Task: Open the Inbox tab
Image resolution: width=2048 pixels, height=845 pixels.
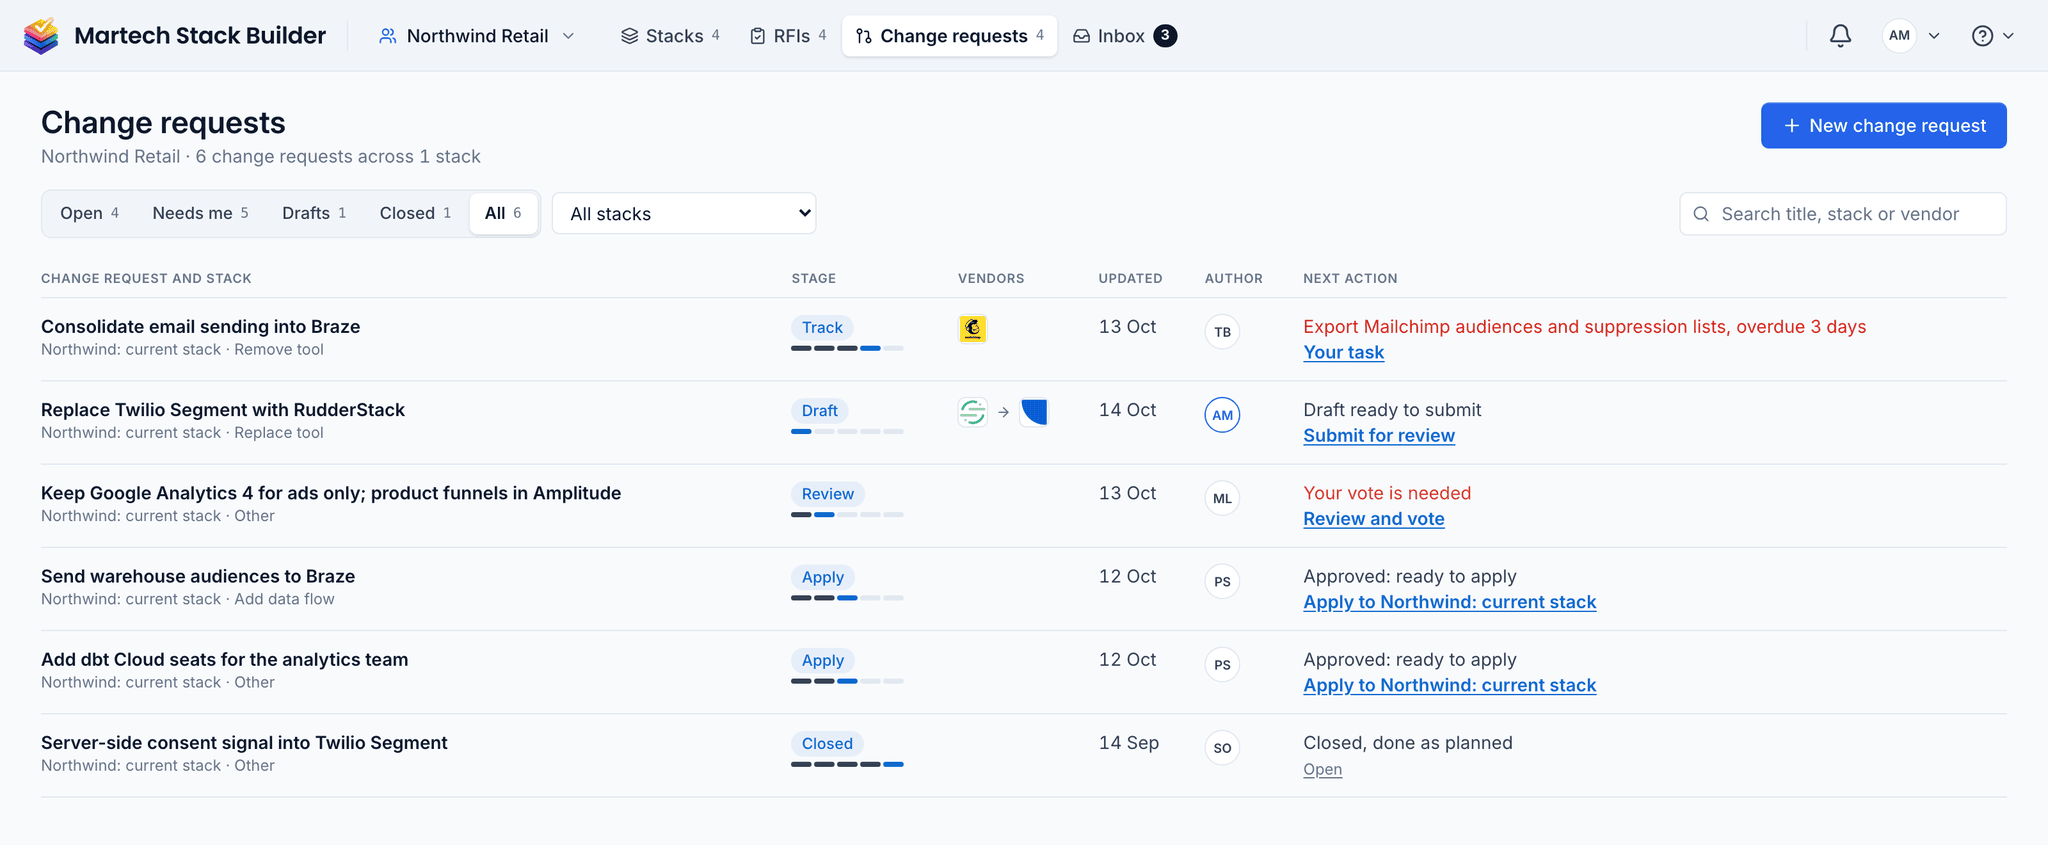Action: [x=1124, y=36]
